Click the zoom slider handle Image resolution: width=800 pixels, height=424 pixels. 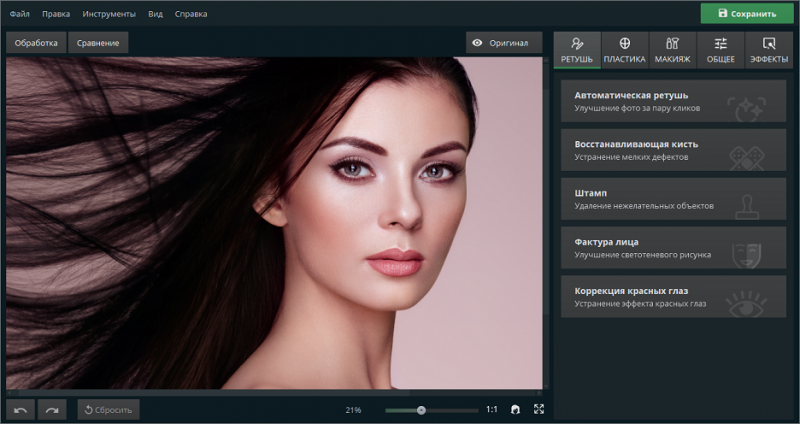[x=421, y=410]
